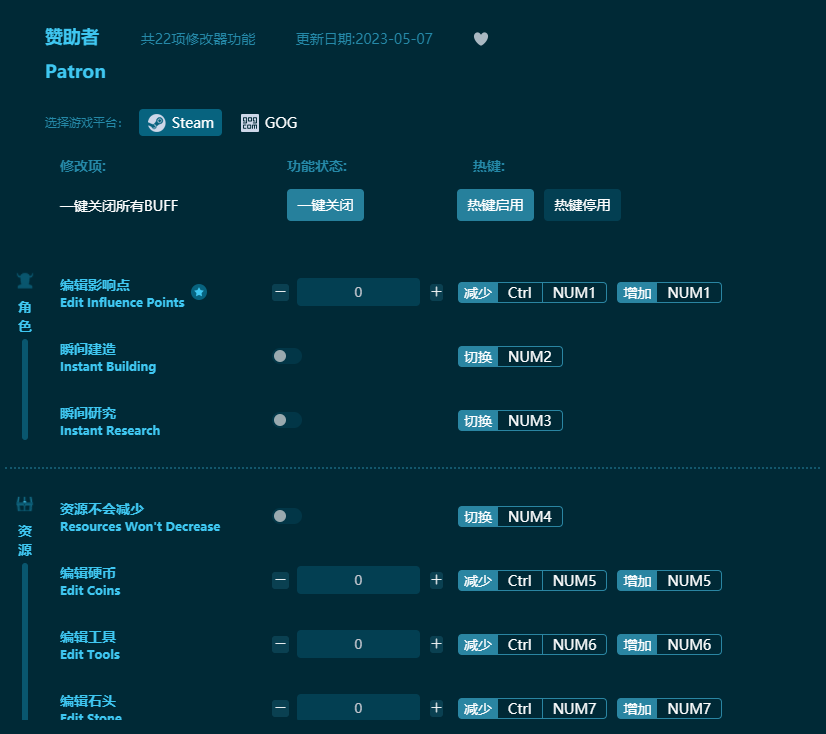
Task: Click the 一键关闭 close-all-buffs button
Action: [x=325, y=204]
